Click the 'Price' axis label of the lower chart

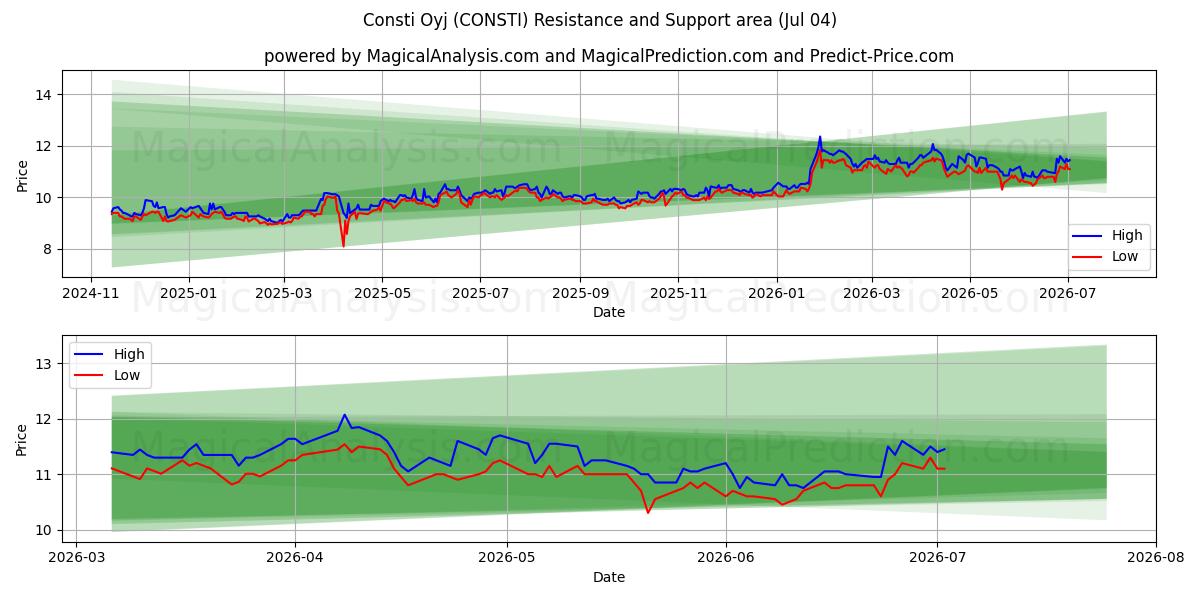point(22,439)
